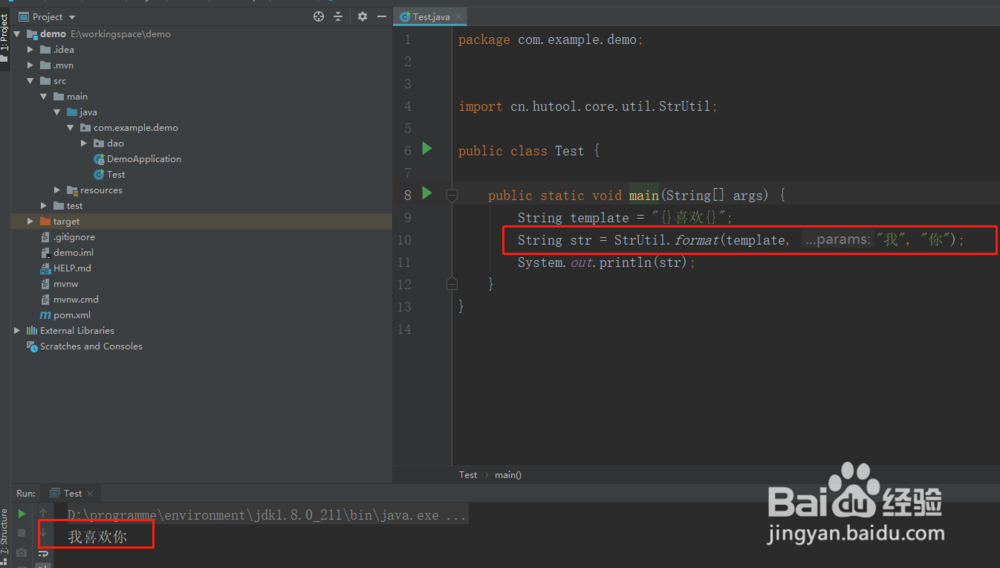Run main method via gutter arrow line 8
Viewport: 1000px width, 568px height.
[x=427, y=193]
